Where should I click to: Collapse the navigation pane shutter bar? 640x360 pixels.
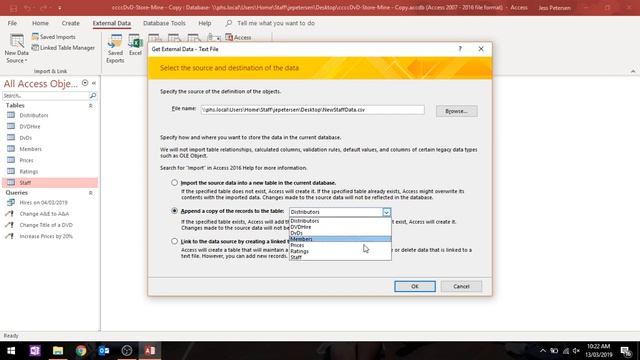94,83
